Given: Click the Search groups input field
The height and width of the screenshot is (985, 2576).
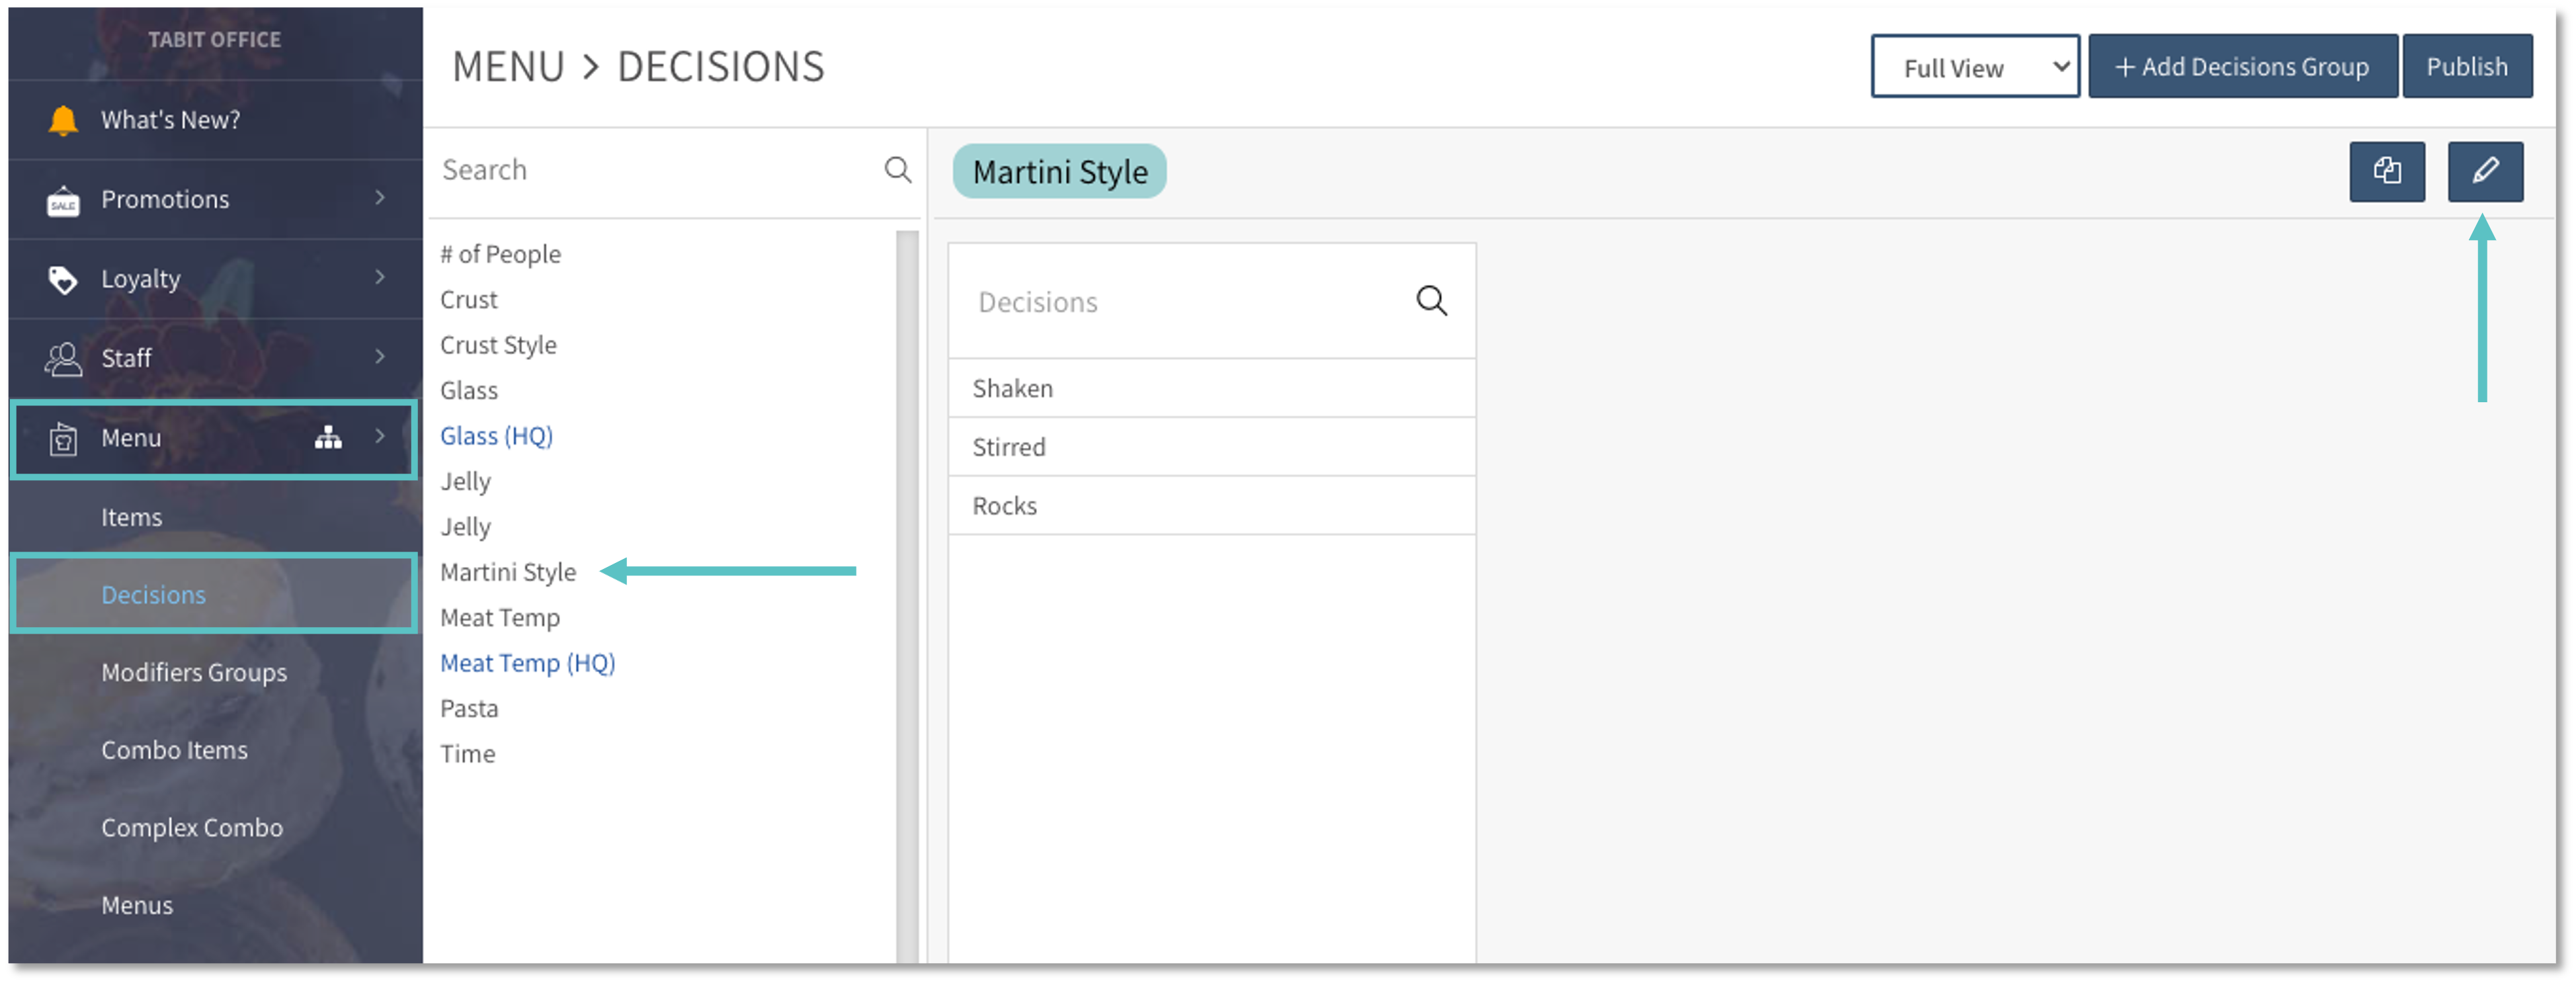Looking at the screenshot, I should (x=655, y=170).
